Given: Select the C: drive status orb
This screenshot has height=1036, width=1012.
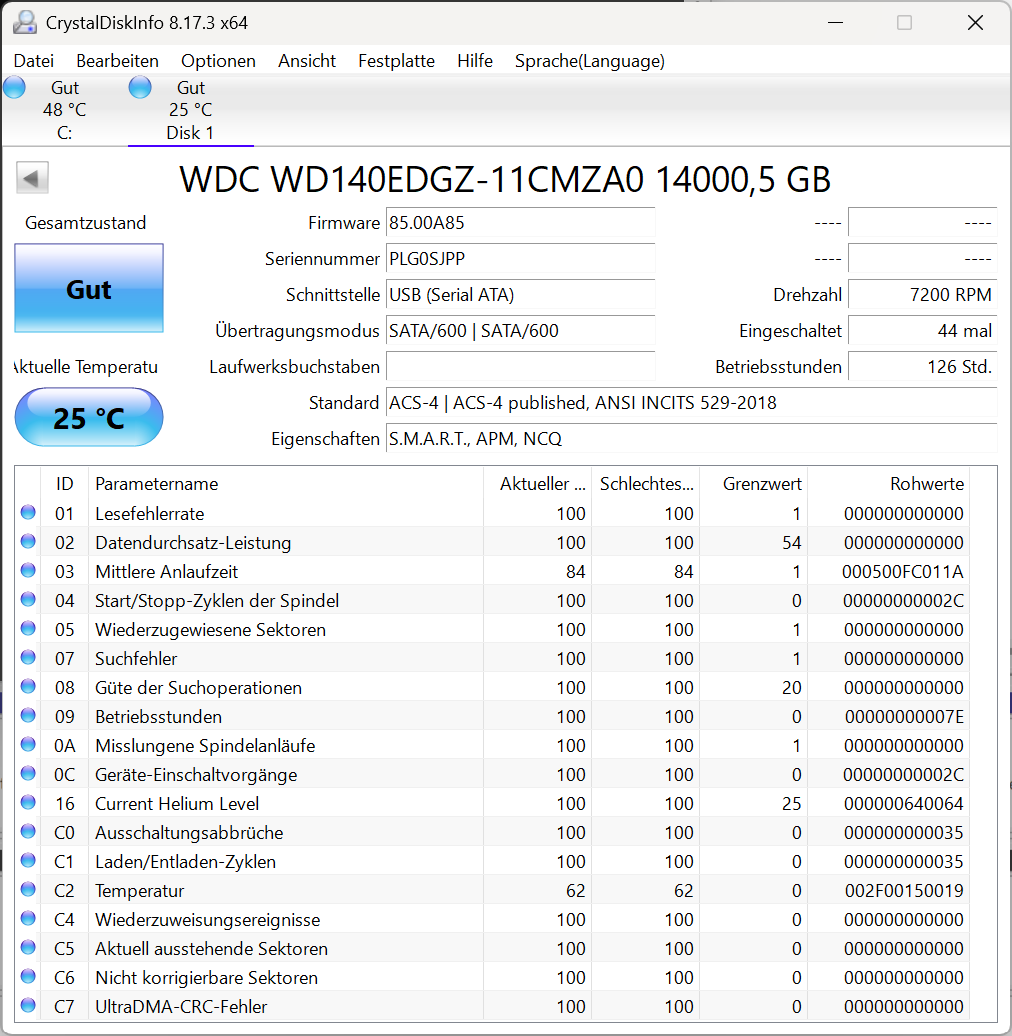Looking at the screenshot, I should 15,87.
